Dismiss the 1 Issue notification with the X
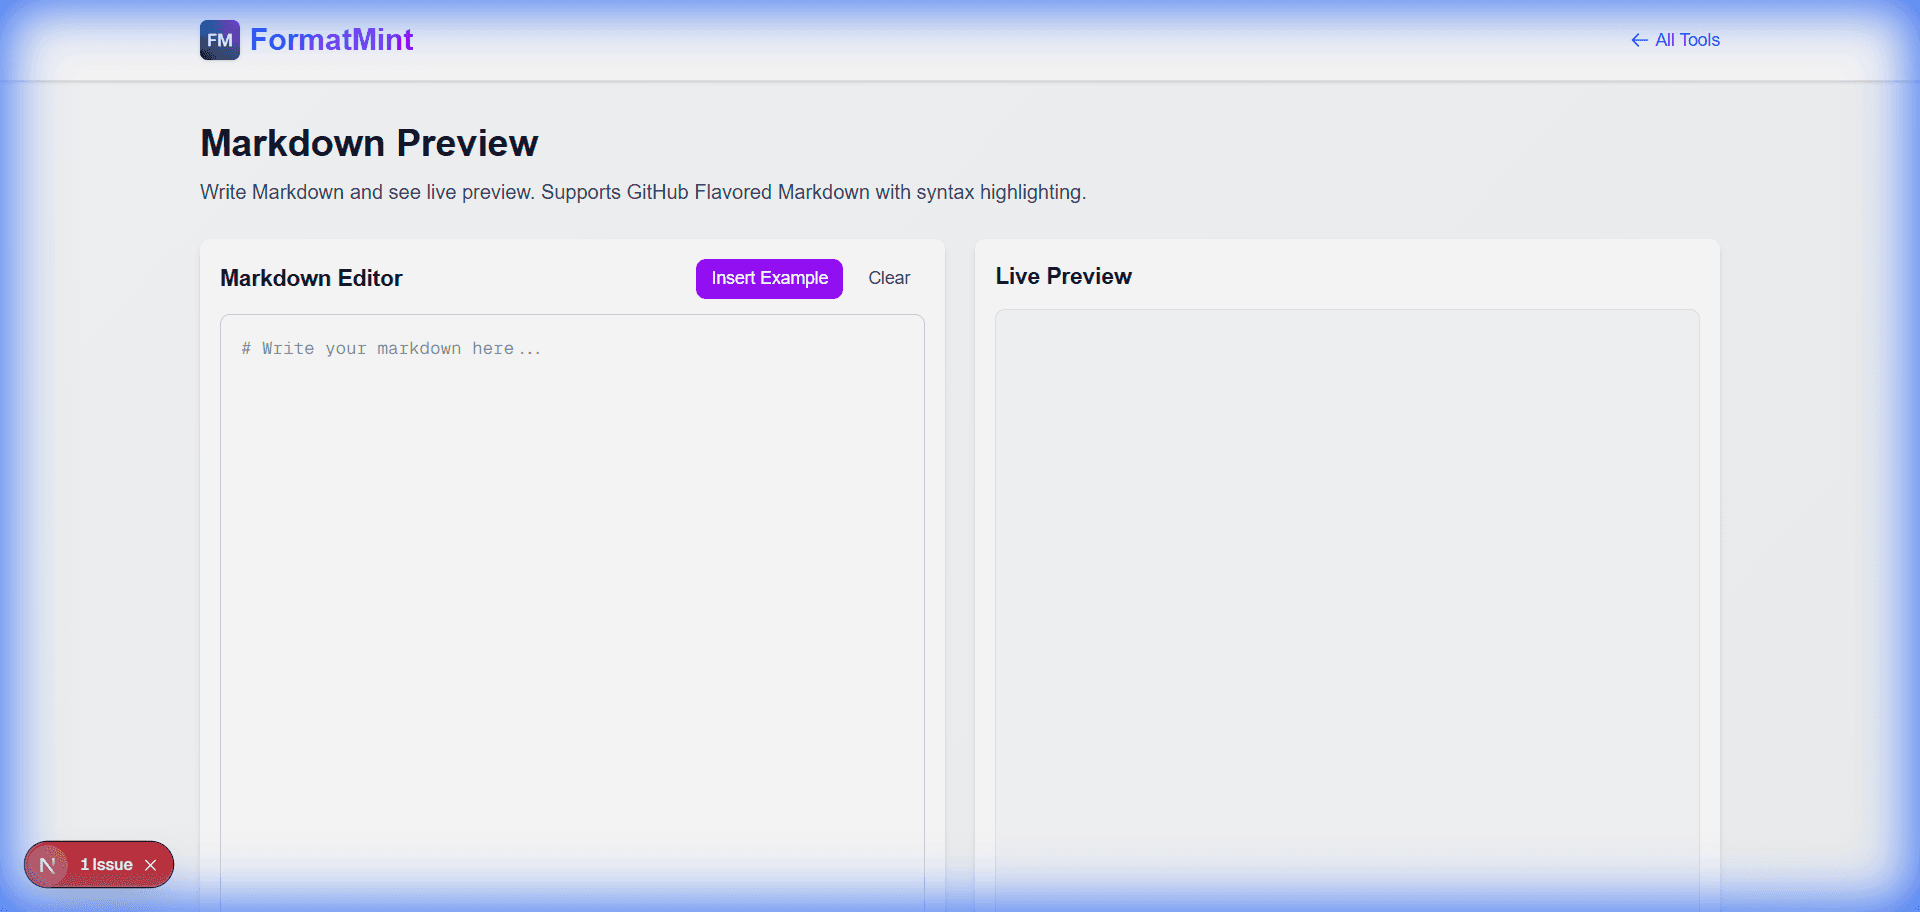Image resolution: width=1920 pixels, height=913 pixels. [x=151, y=864]
